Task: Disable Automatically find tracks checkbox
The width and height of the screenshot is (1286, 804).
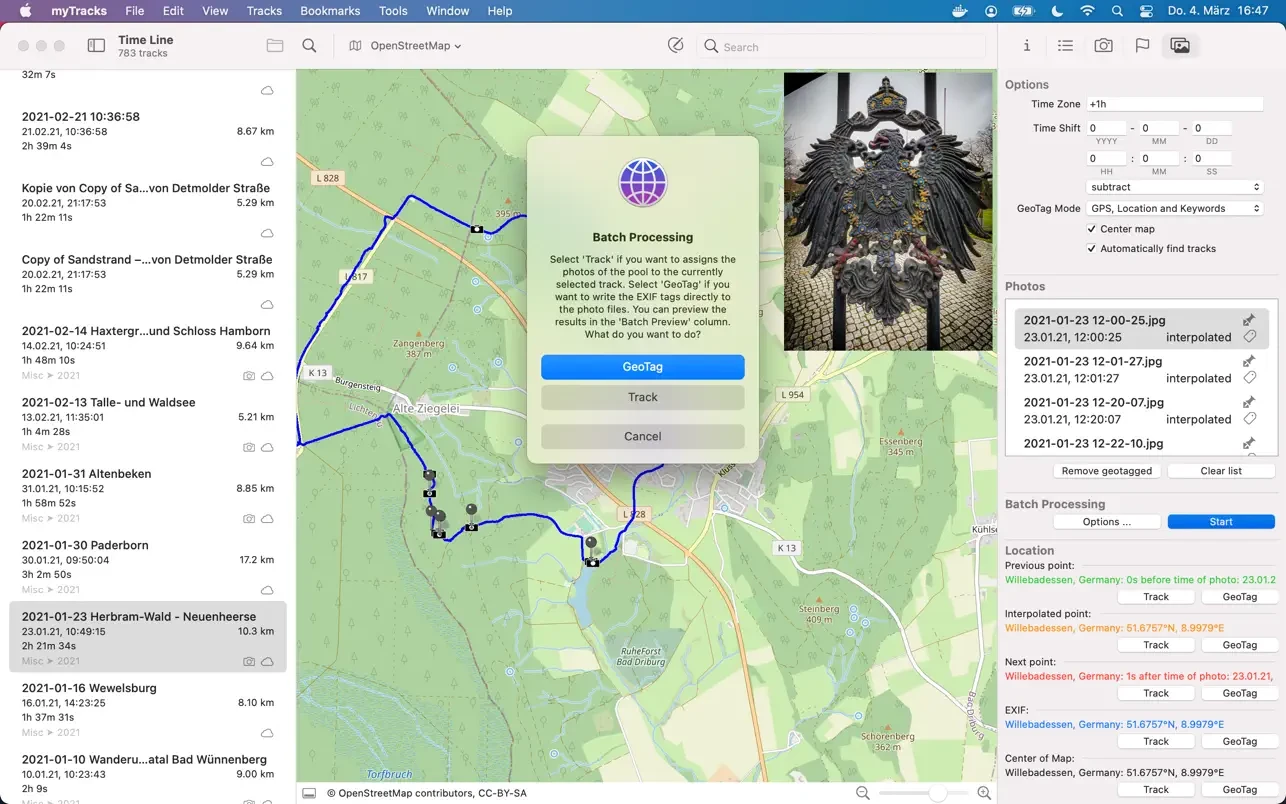Action: click(x=1092, y=249)
